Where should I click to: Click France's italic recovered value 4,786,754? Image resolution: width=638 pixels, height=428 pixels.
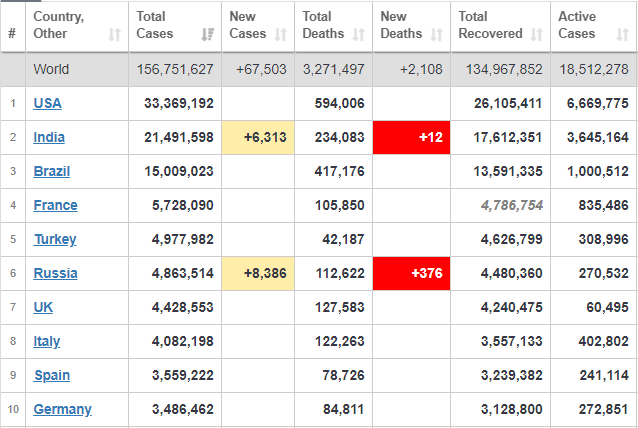(x=512, y=205)
